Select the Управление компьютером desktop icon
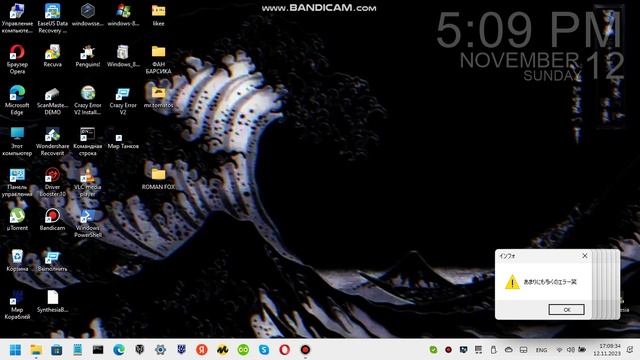Viewport: 640px width, 360px height. tap(17, 18)
